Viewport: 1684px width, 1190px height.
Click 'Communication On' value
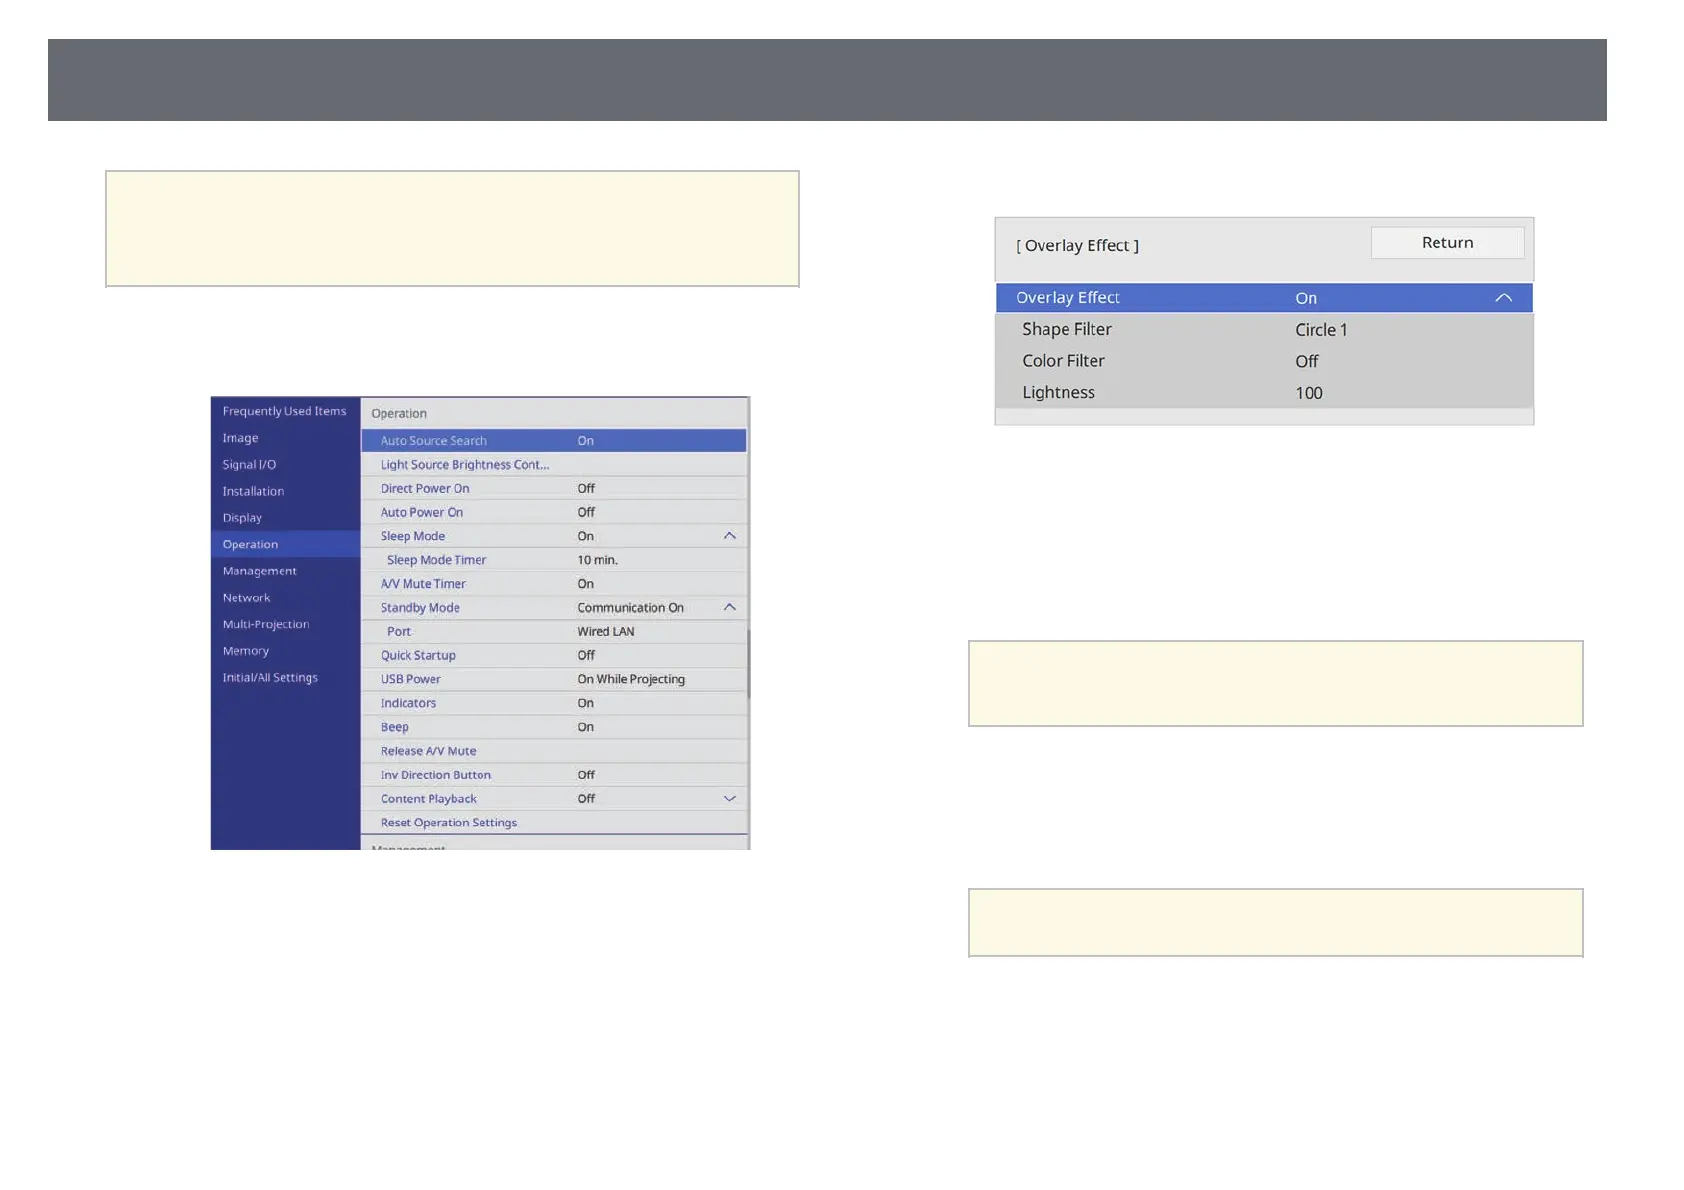tap(631, 608)
